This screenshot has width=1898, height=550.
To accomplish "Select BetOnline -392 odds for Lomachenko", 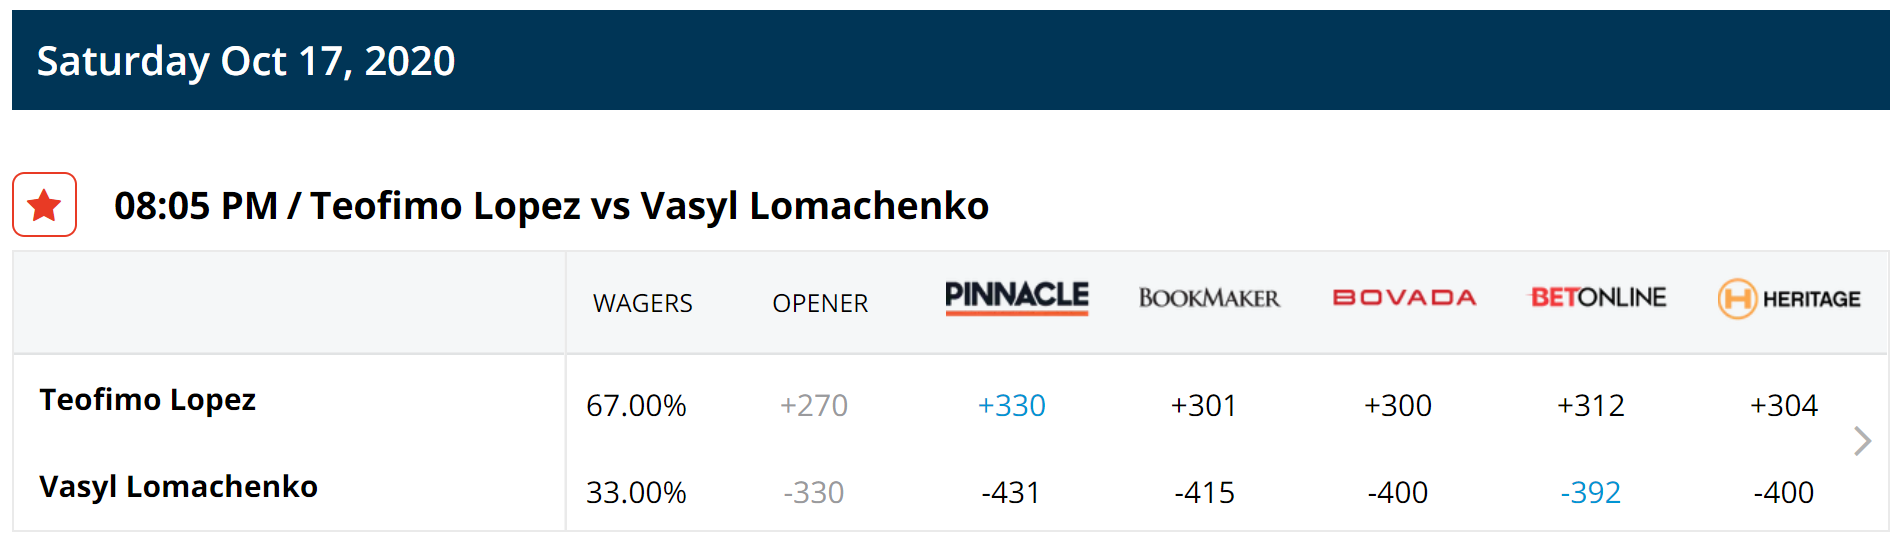I will (1590, 492).
